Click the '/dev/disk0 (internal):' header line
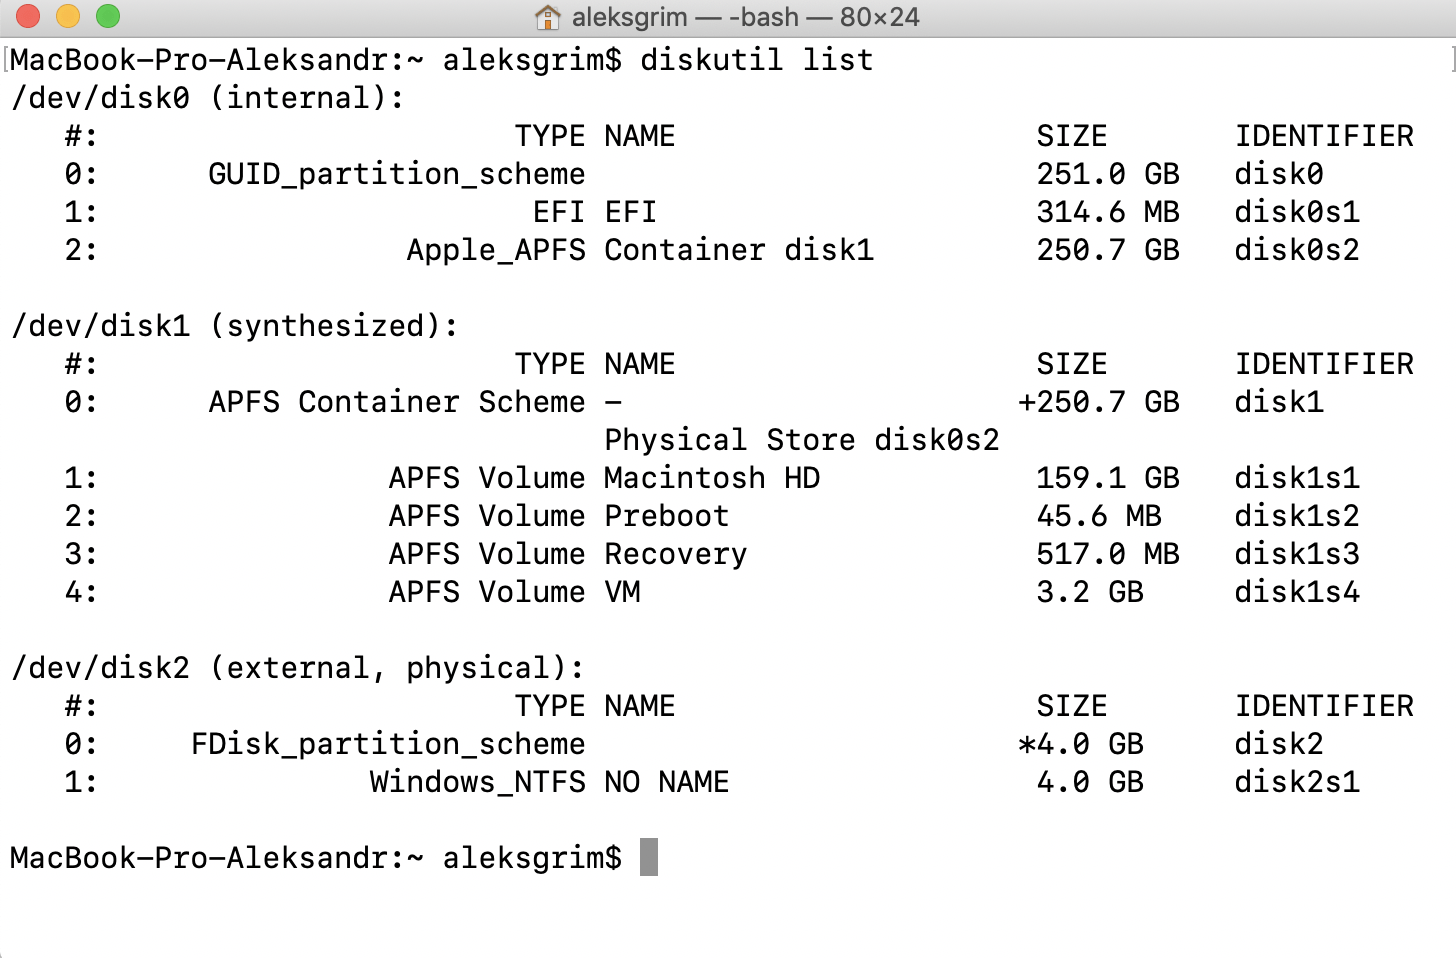The height and width of the screenshot is (958, 1456). click(207, 98)
